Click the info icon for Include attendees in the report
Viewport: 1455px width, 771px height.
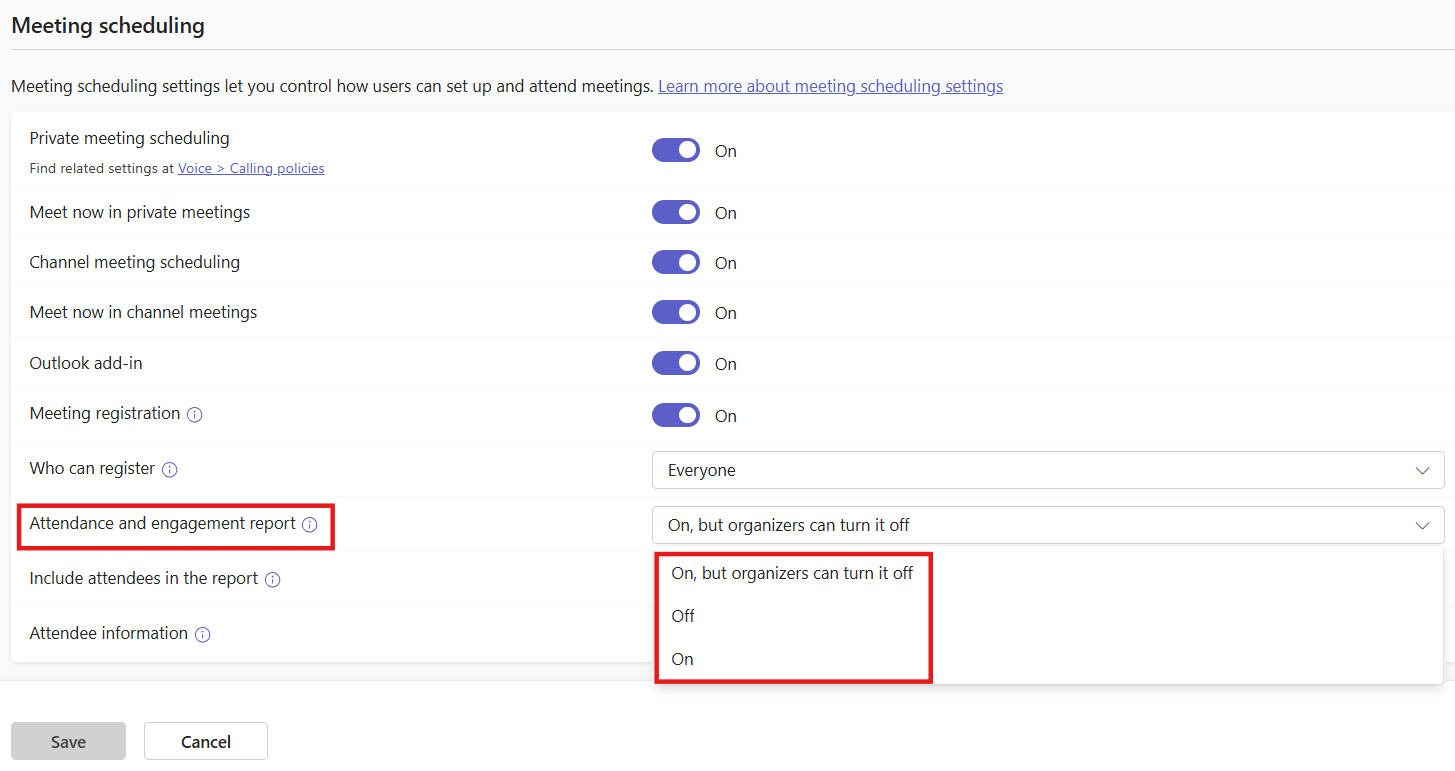272,578
